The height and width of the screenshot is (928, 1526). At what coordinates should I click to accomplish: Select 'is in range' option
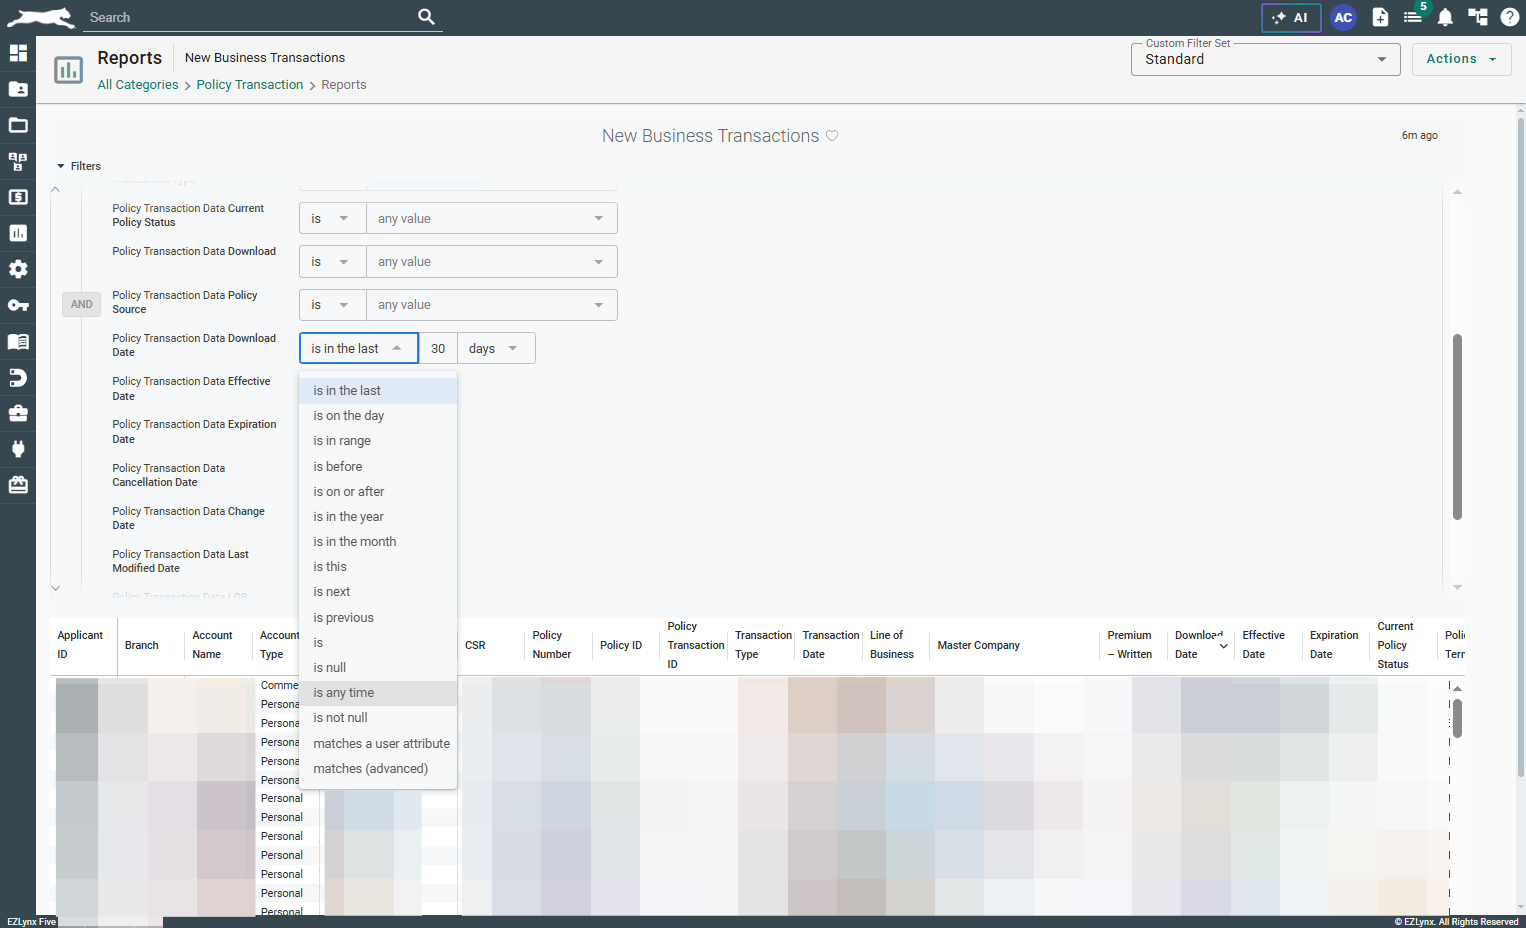(x=378, y=441)
